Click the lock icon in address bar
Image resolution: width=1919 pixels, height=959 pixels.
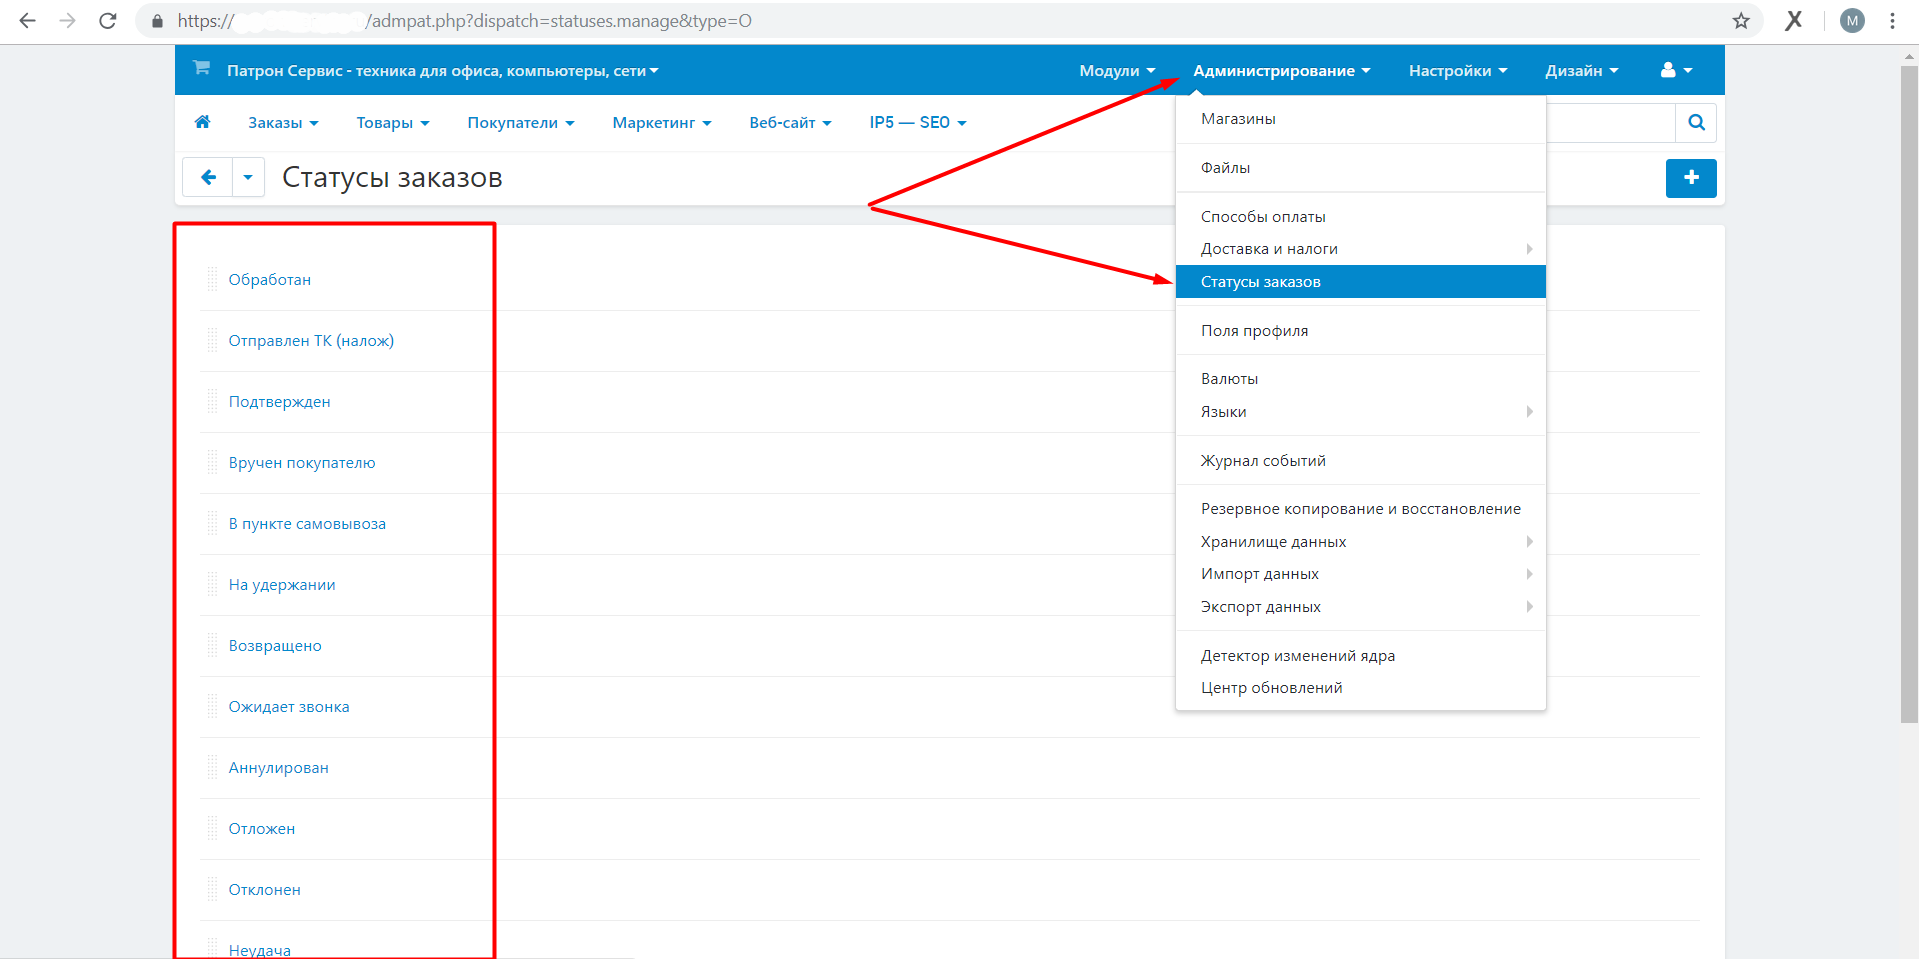157,20
